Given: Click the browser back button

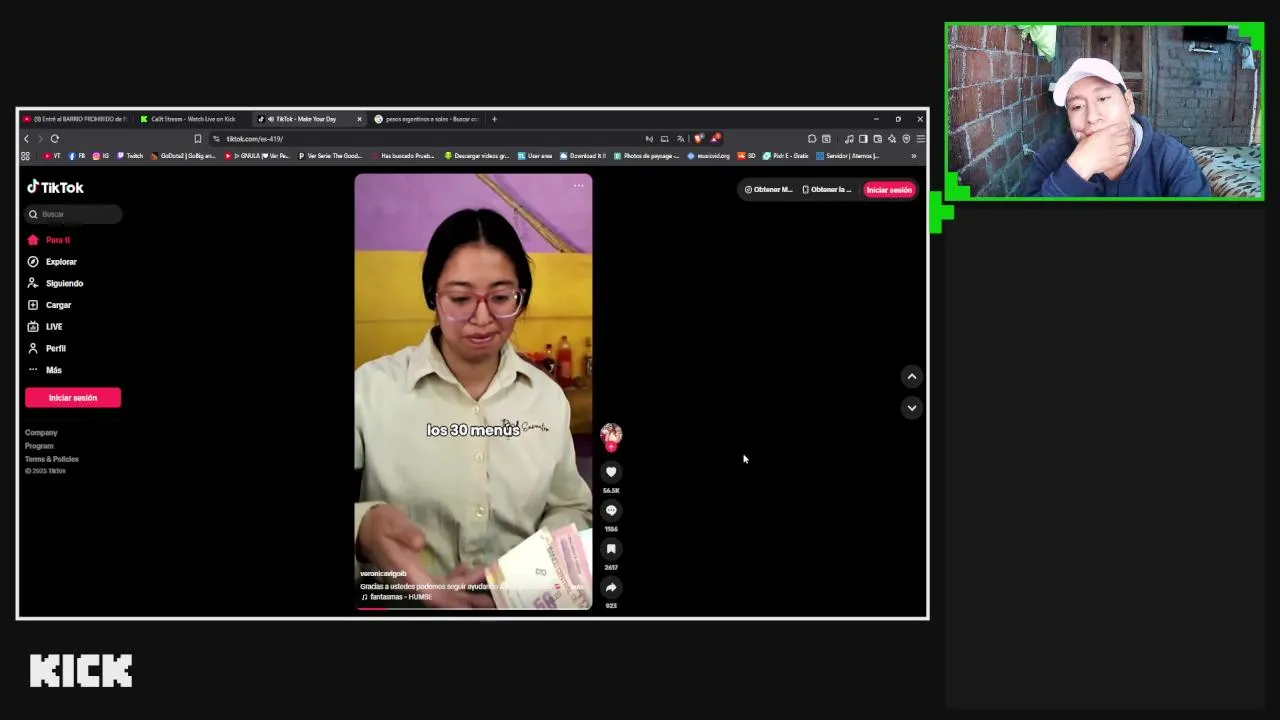Looking at the screenshot, I should (26, 139).
